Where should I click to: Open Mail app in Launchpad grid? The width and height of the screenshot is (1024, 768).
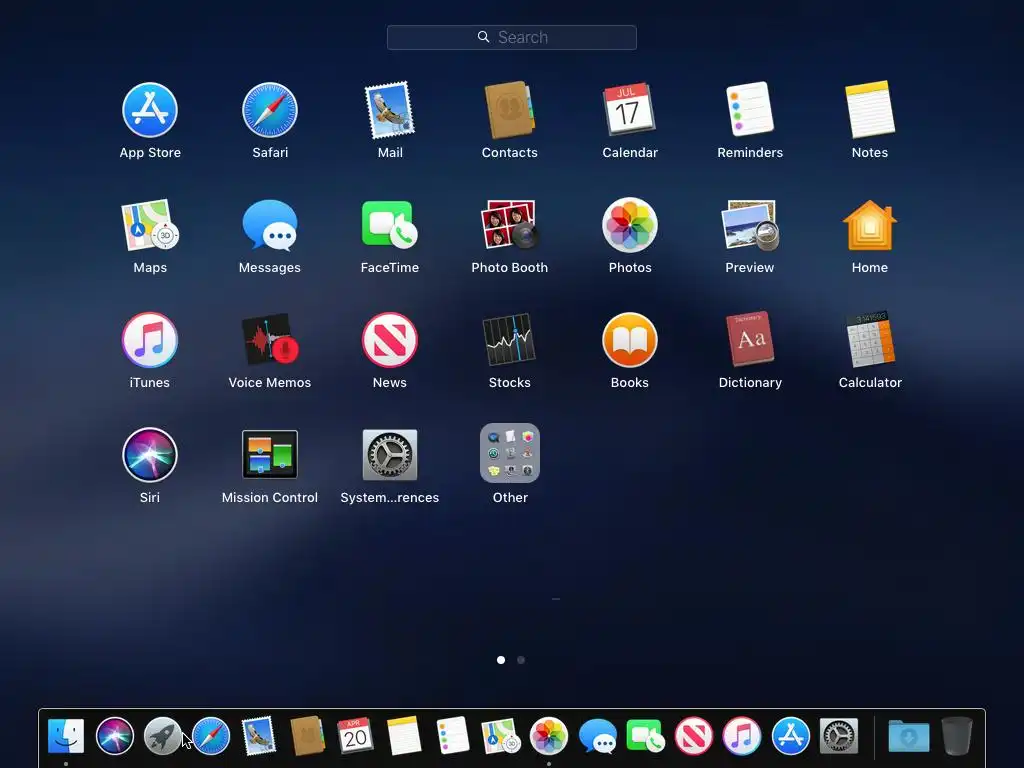pos(390,110)
